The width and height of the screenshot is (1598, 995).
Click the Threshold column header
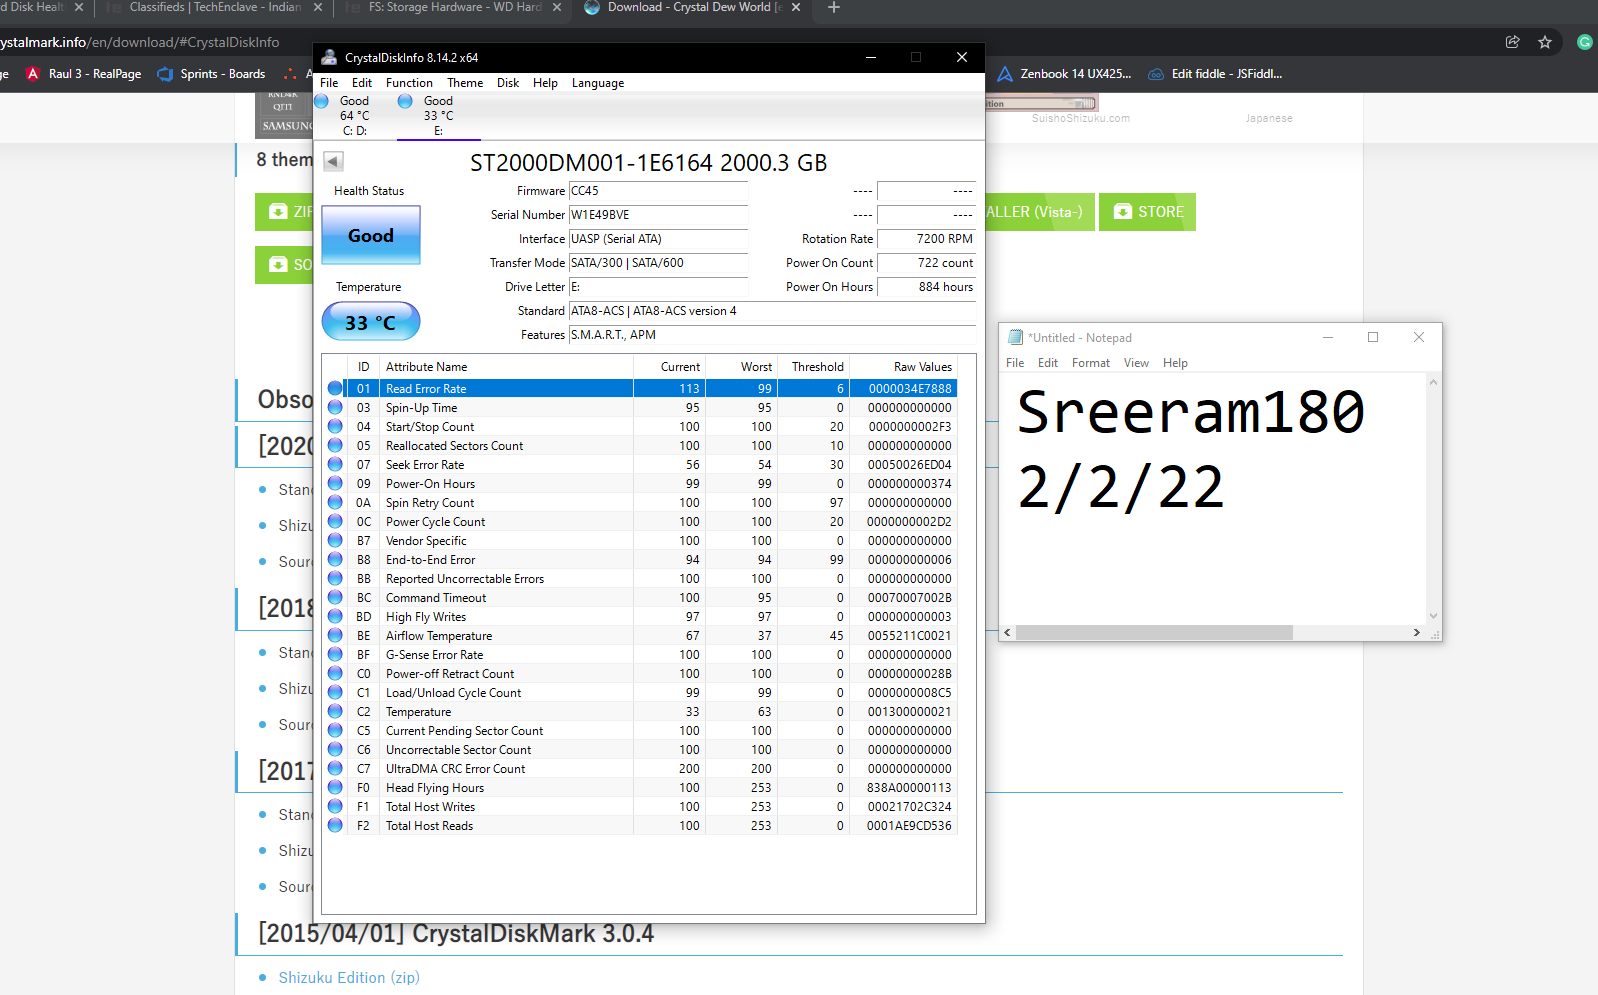pyautogui.click(x=814, y=367)
